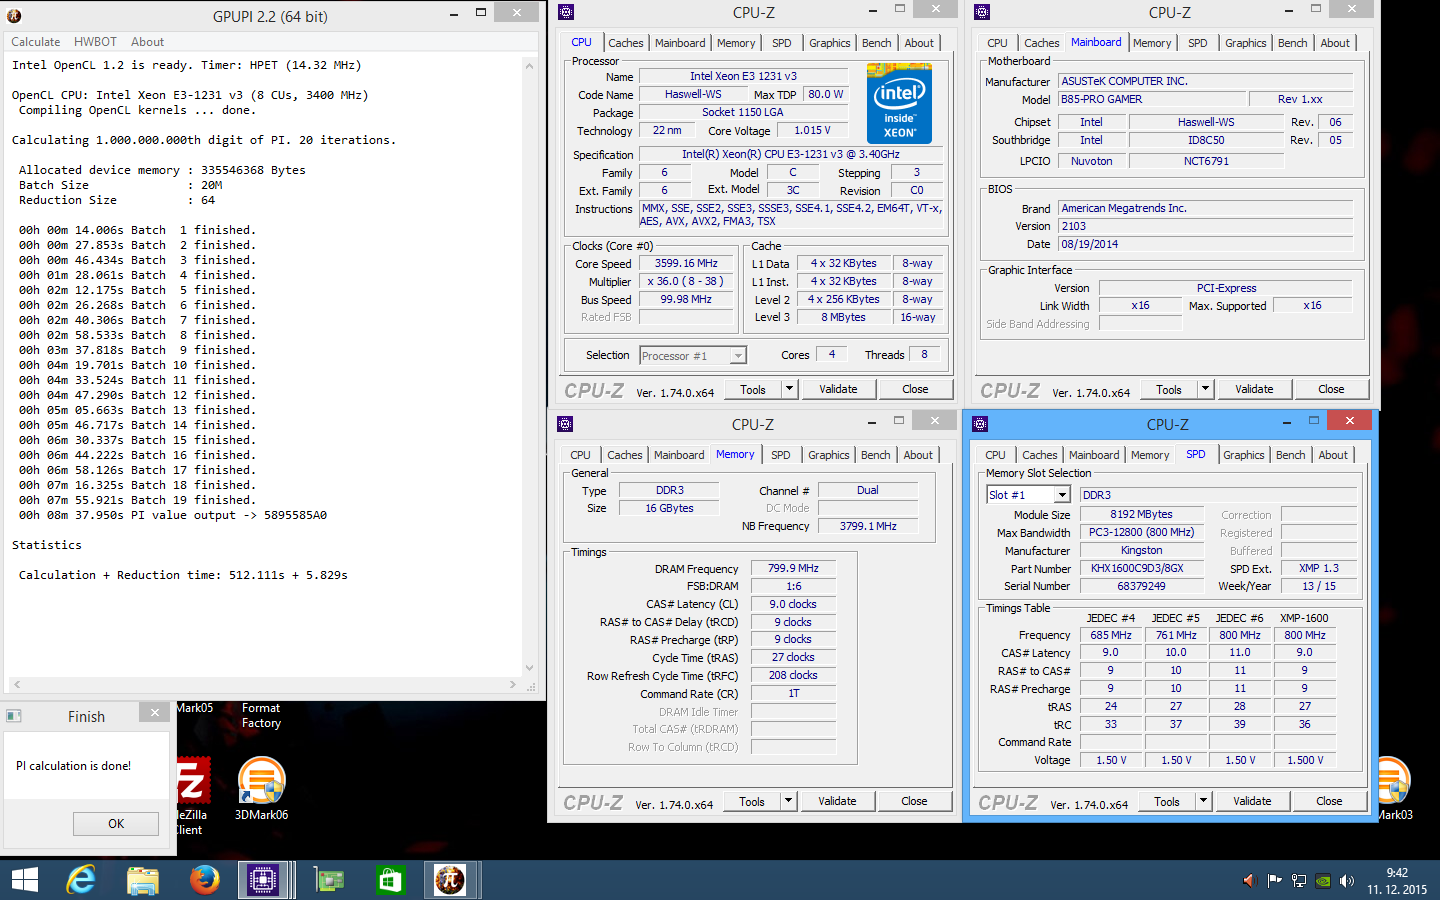Click GPUPI vertical scrollbar up arrow
The width and height of the screenshot is (1440, 900).
pos(530,65)
